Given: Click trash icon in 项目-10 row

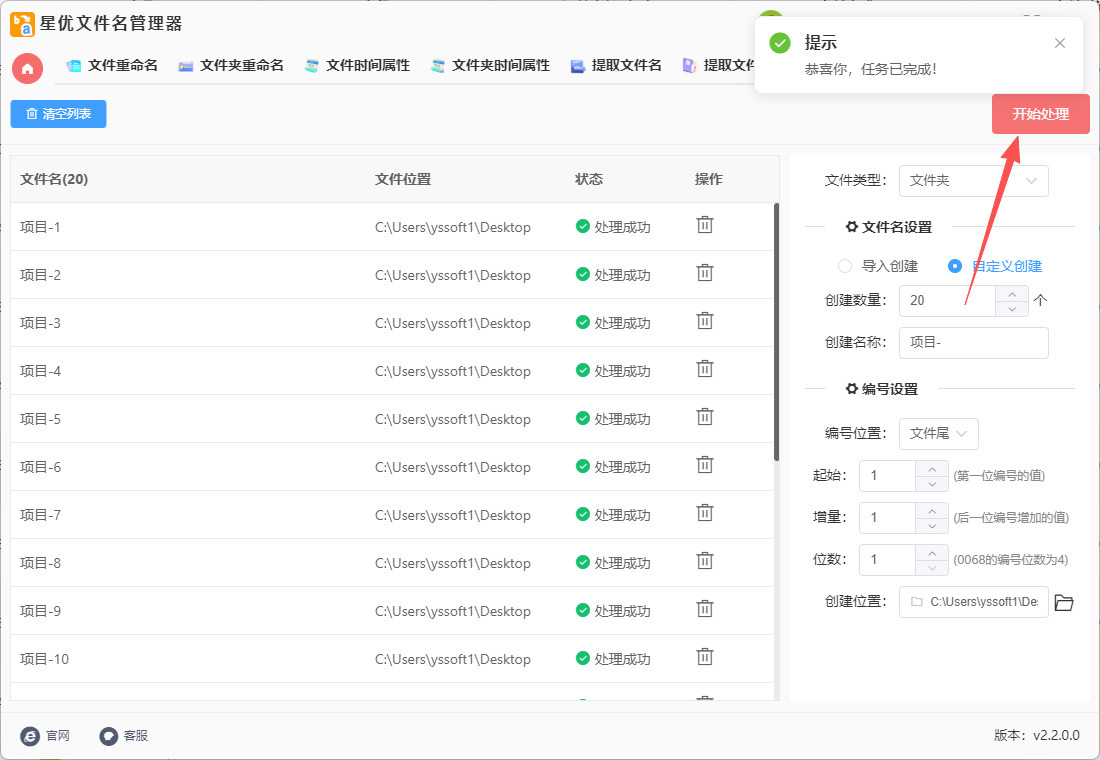Looking at the screenshot, I should pyautogui.click(x=705, y=657).
